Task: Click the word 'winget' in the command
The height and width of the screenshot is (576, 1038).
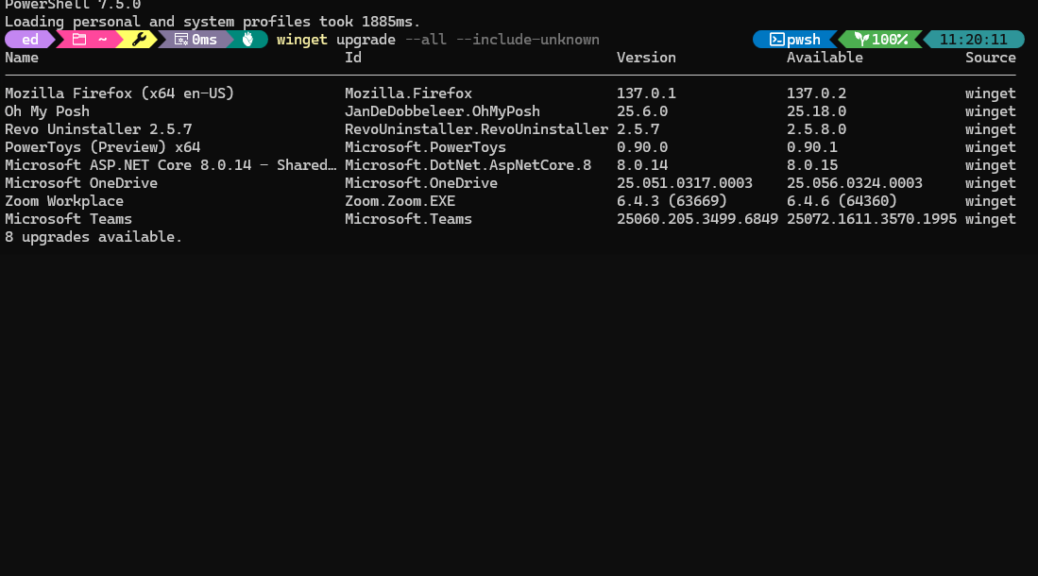Action: click(302, 40)
